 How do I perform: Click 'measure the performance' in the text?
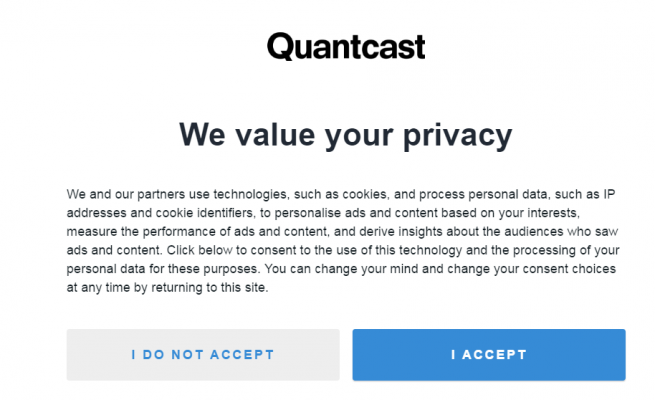coord(134,231)
